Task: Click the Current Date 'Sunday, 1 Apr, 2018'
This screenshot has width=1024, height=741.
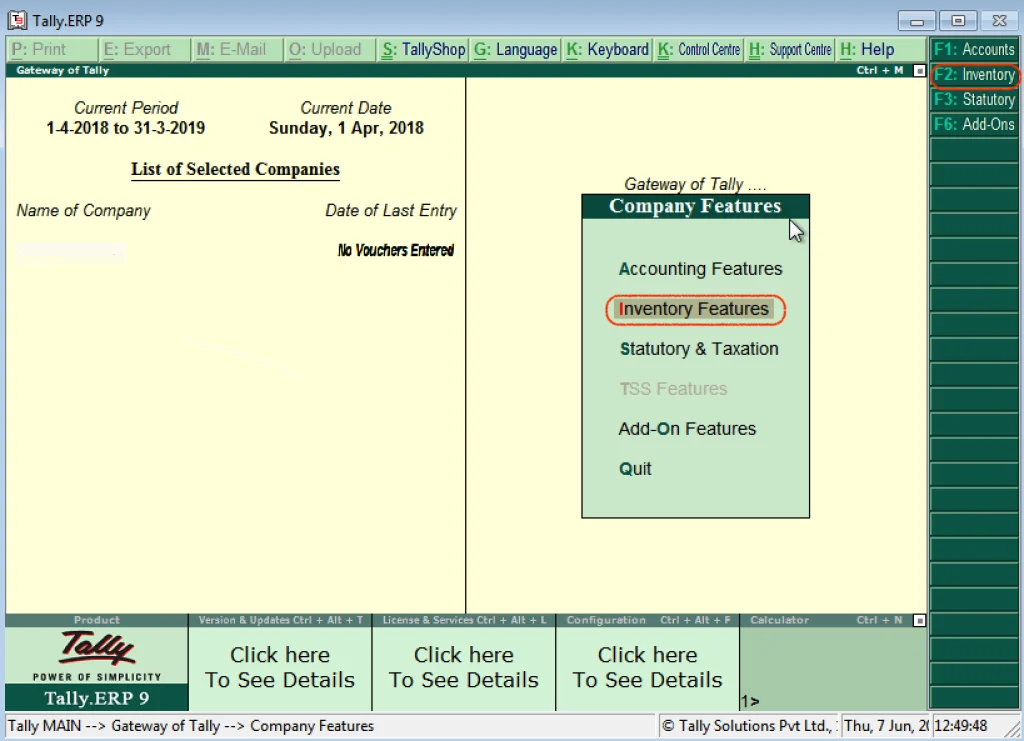Action: 346,128
